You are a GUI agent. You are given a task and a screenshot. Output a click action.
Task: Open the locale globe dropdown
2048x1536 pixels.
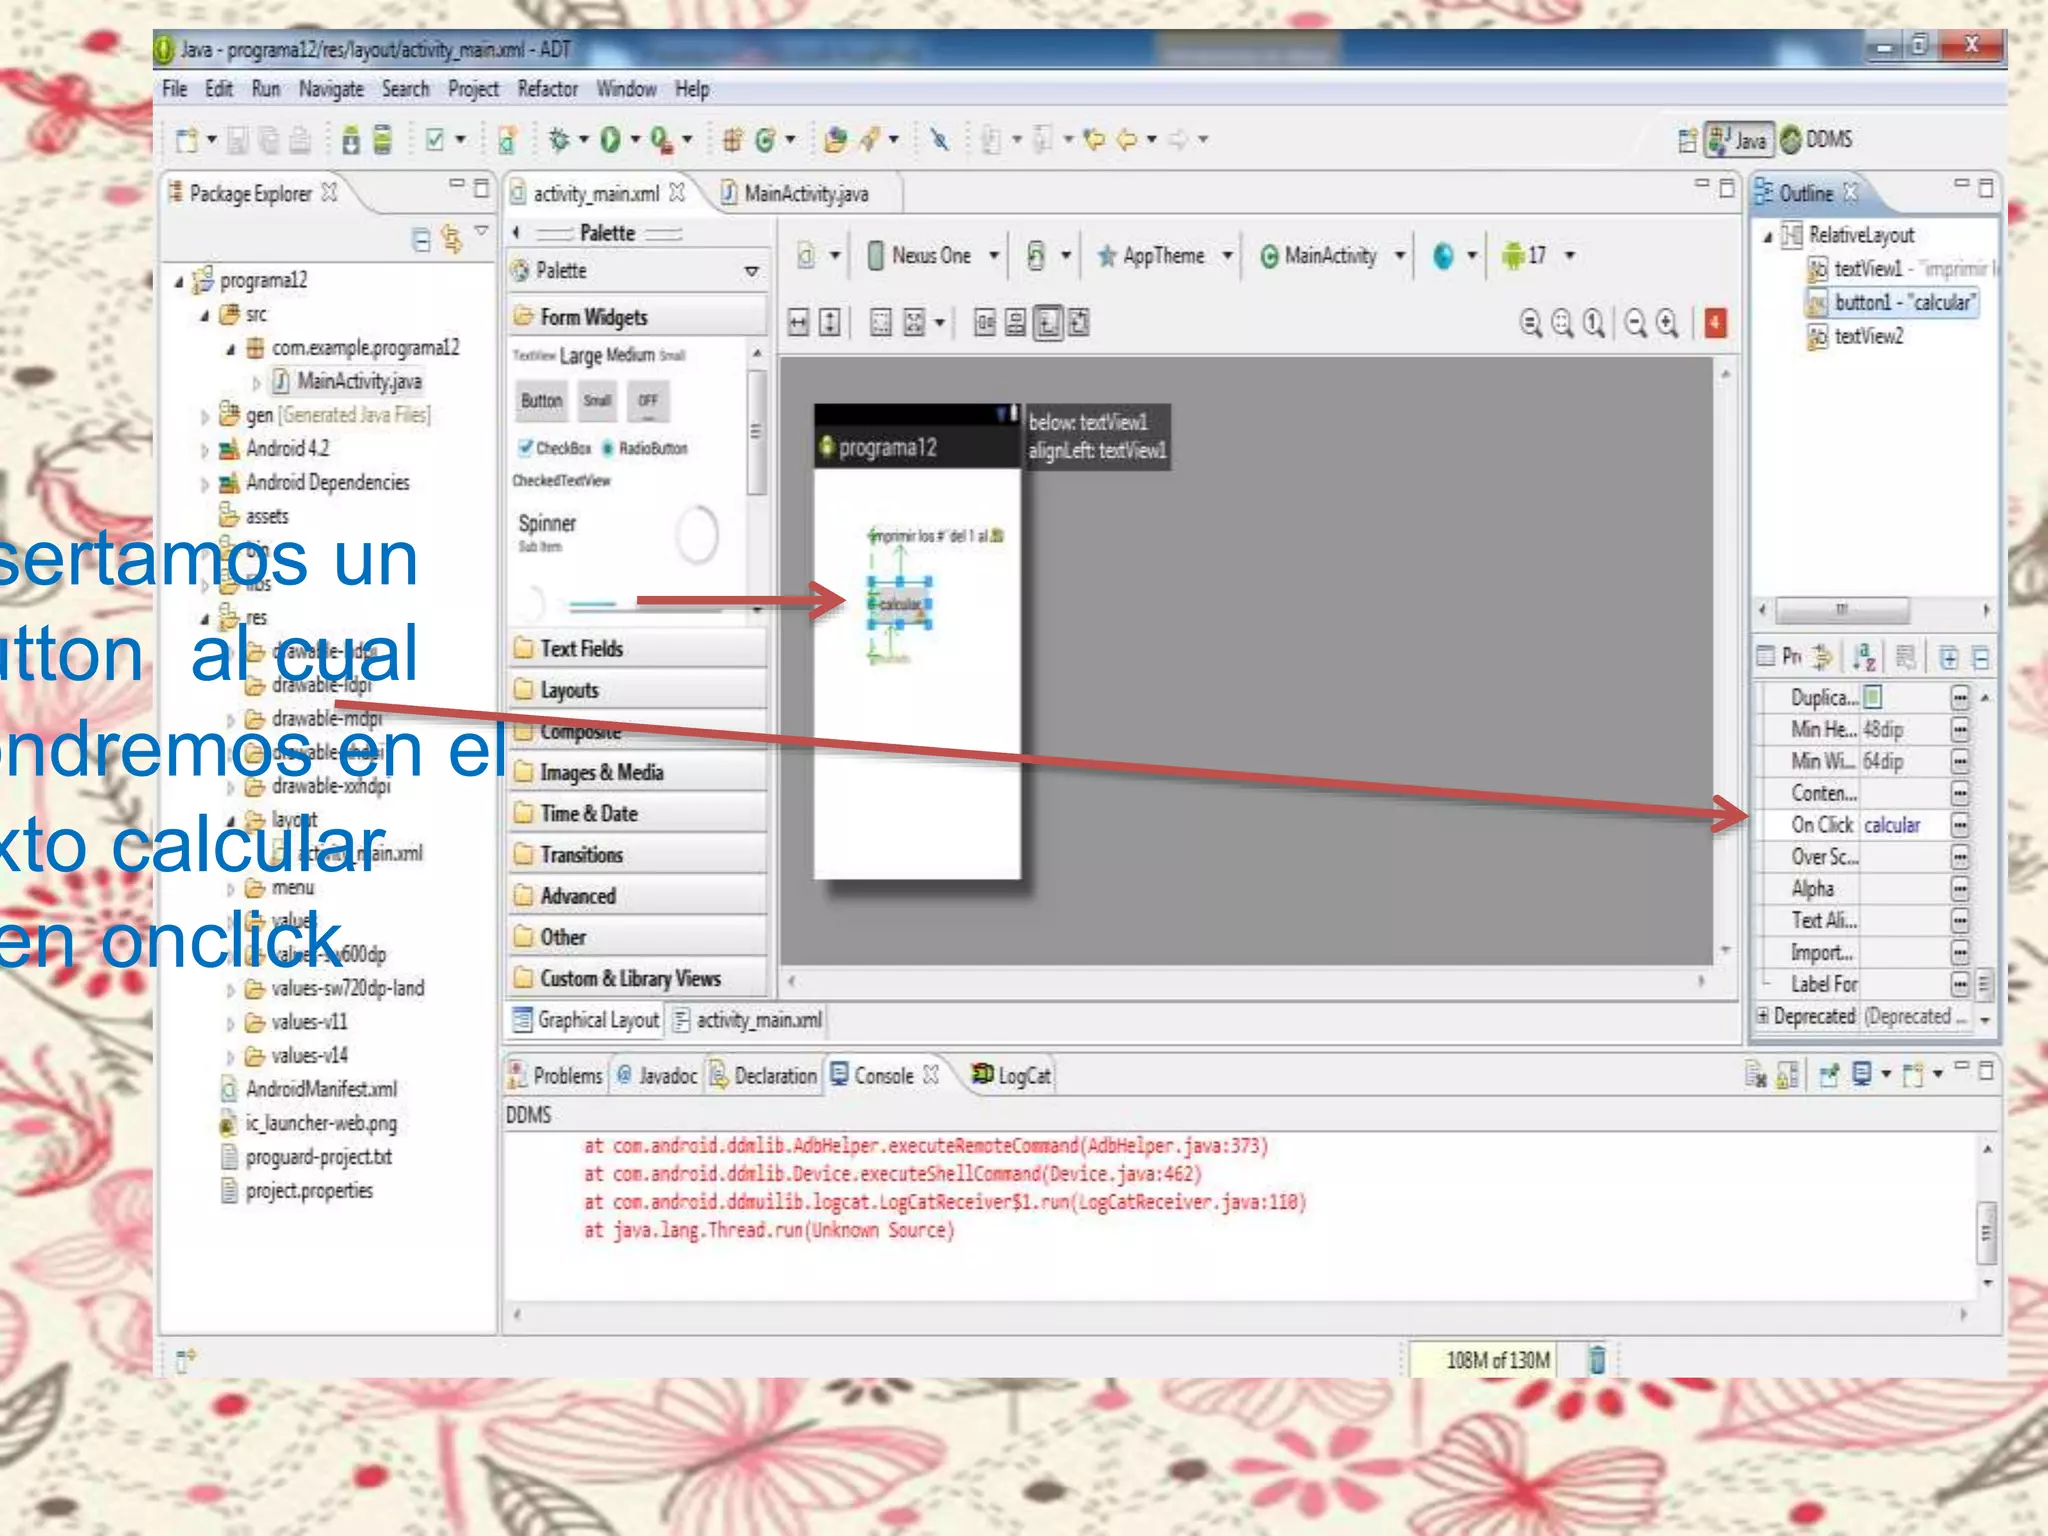pos(1454,256)
